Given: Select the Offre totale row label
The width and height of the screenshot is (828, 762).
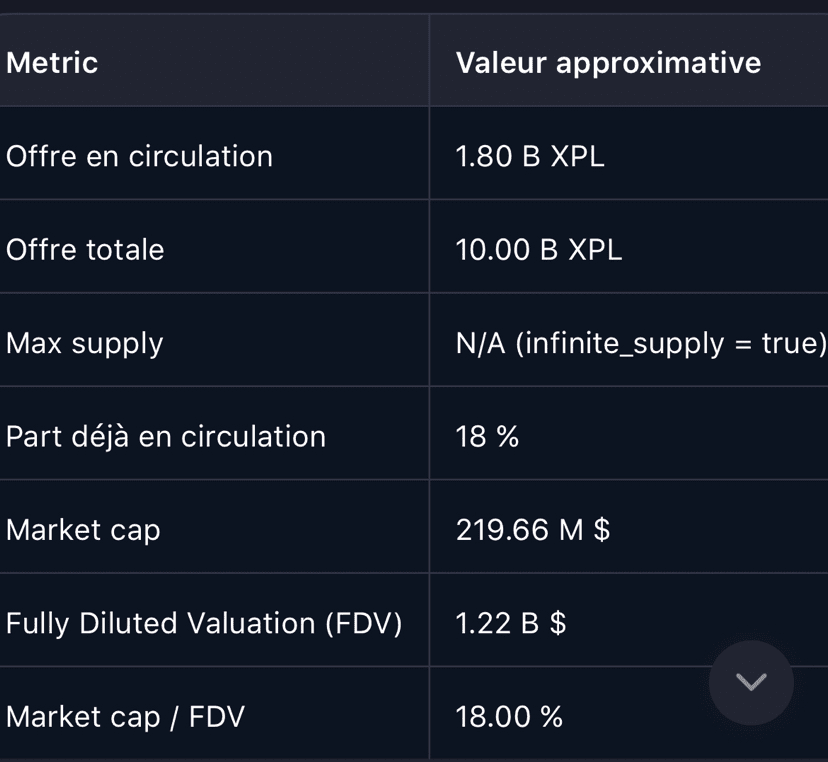Looking at the screenshot, I should pos(85,249).
